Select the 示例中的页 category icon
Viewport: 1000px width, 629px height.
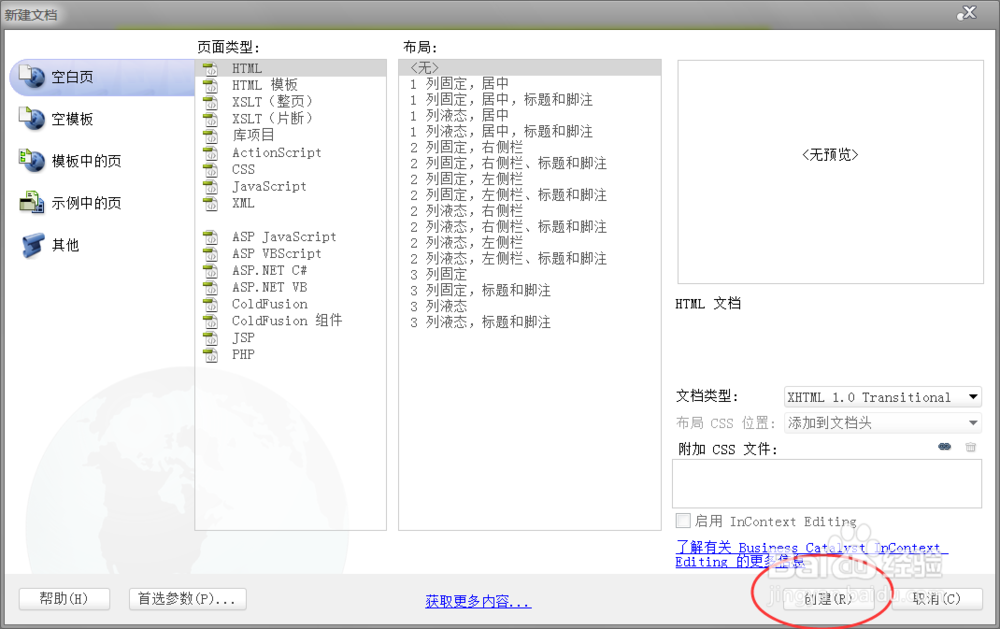31,202
